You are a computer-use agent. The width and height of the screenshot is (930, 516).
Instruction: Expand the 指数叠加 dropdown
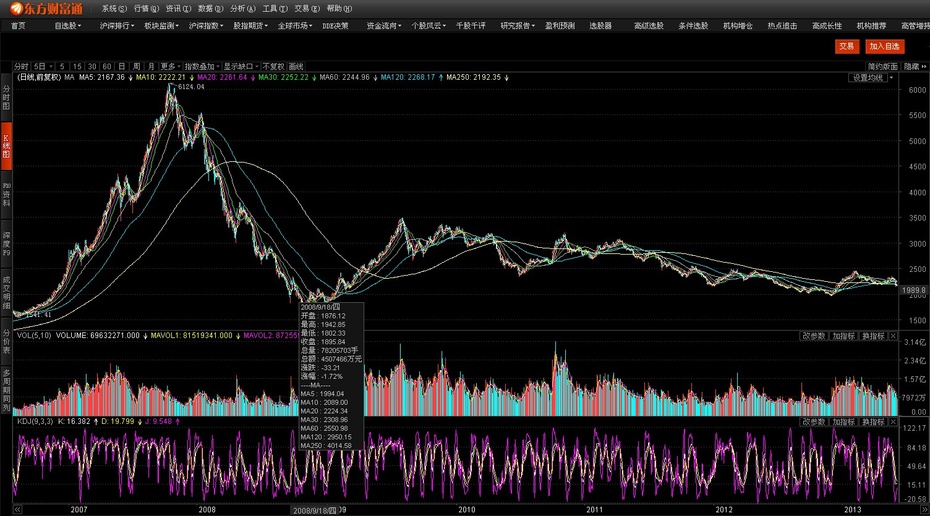(x=200, y=65)
